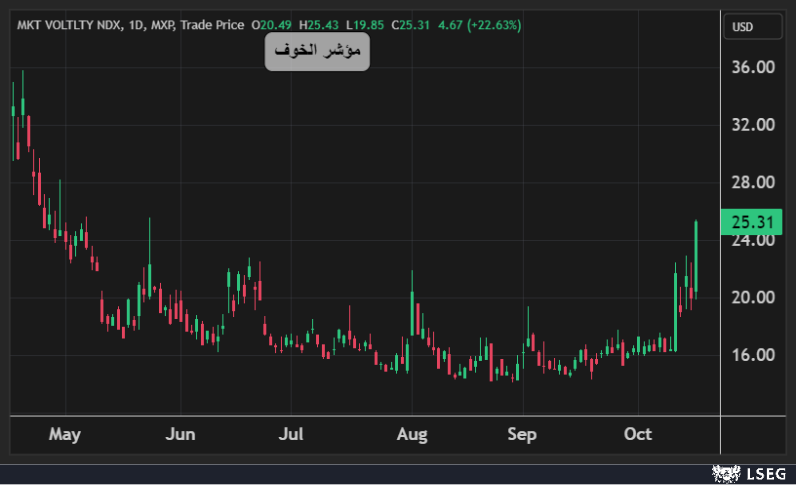Click the 28.00 price axis label
This screenshot has width=796, height=485.
point(753,183)
